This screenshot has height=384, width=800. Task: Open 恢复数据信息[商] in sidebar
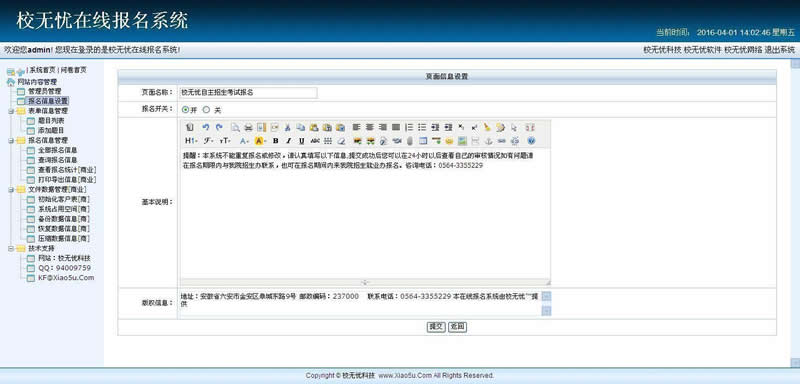point(64,228)
